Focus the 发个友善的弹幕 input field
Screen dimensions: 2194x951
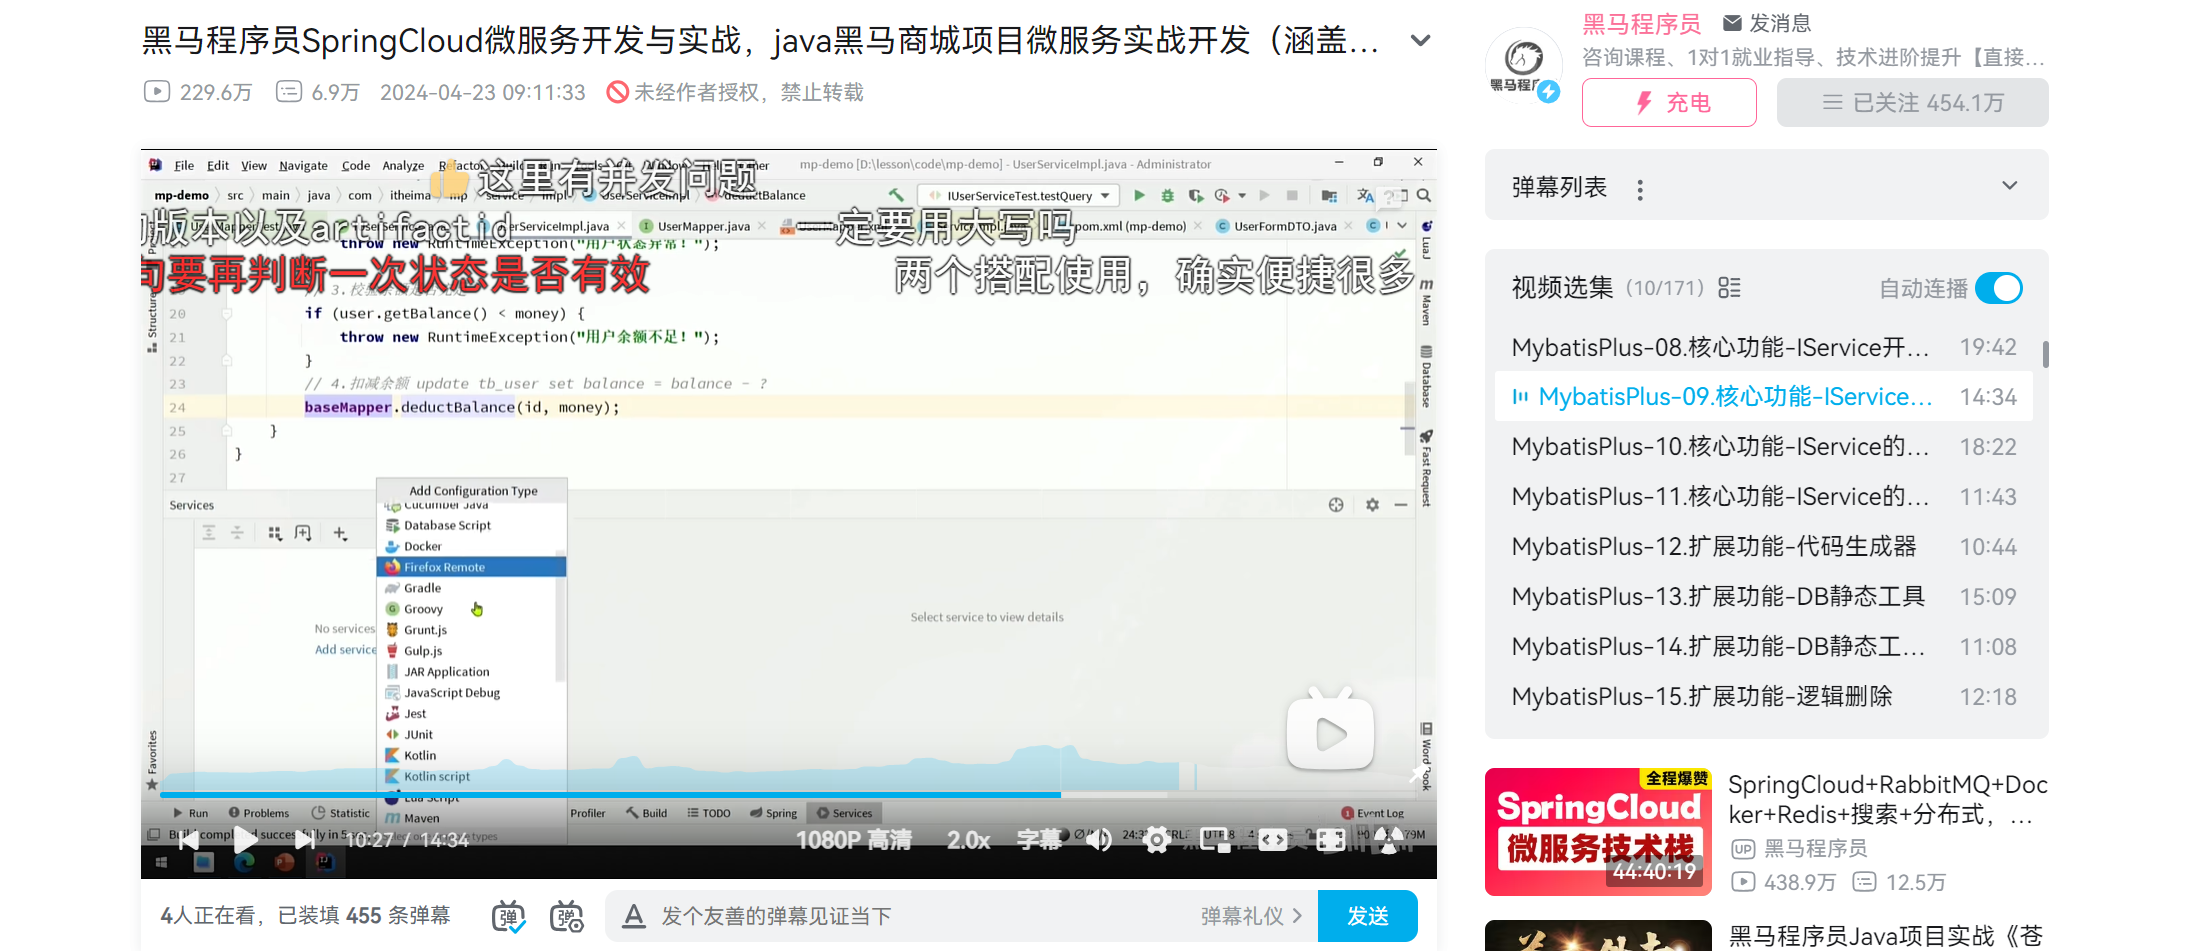pos(920,916)
